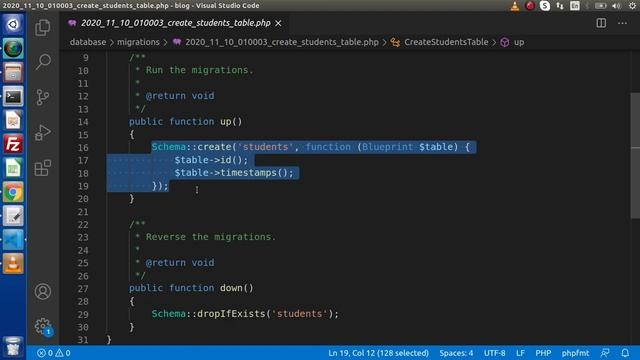640x360 pixels.
Task: Click the Skype tray icon in top panel
Action: click(545, 6)
